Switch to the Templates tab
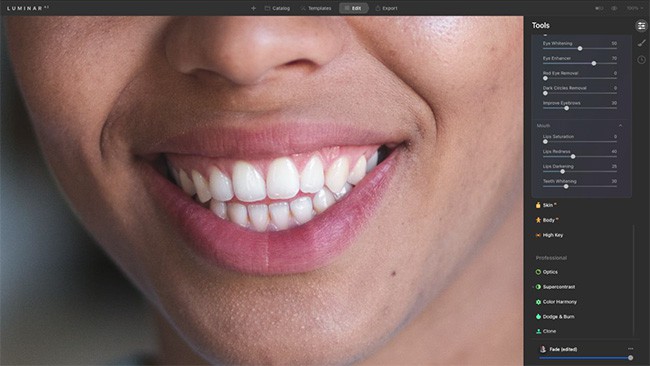Image resolution: width=650 pixels, height=366 pixels. point(316,8)
